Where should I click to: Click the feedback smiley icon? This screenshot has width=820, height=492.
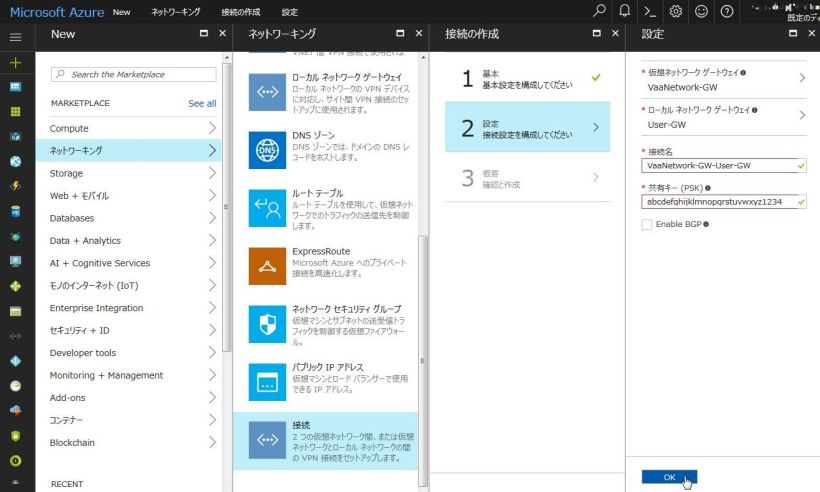tap(701, 11)
